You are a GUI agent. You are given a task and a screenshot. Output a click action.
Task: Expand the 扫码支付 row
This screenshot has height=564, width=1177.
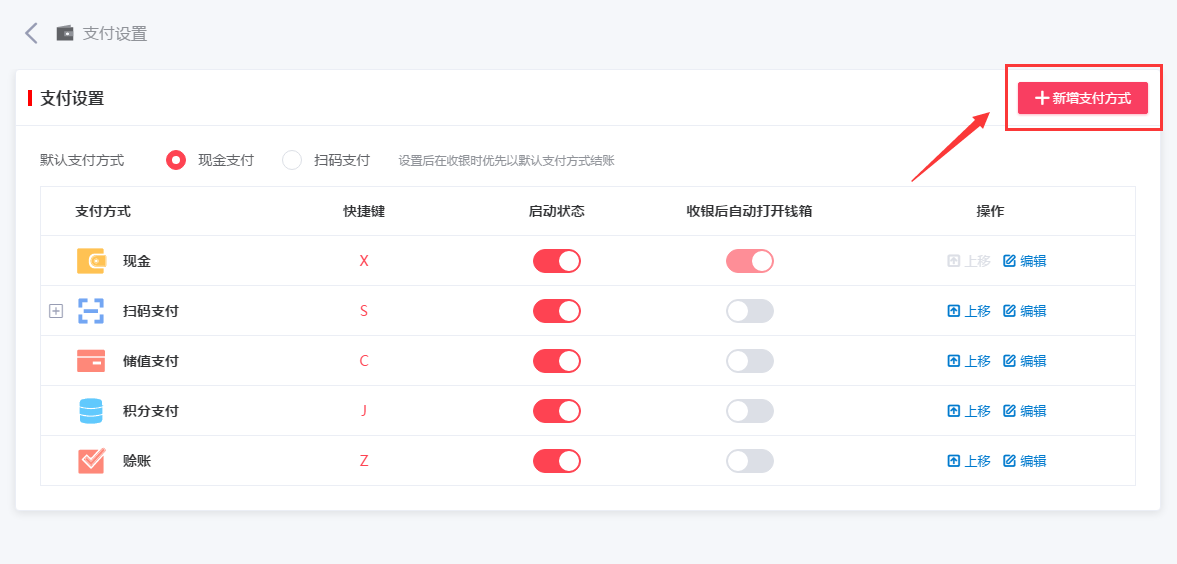point(56,311)
